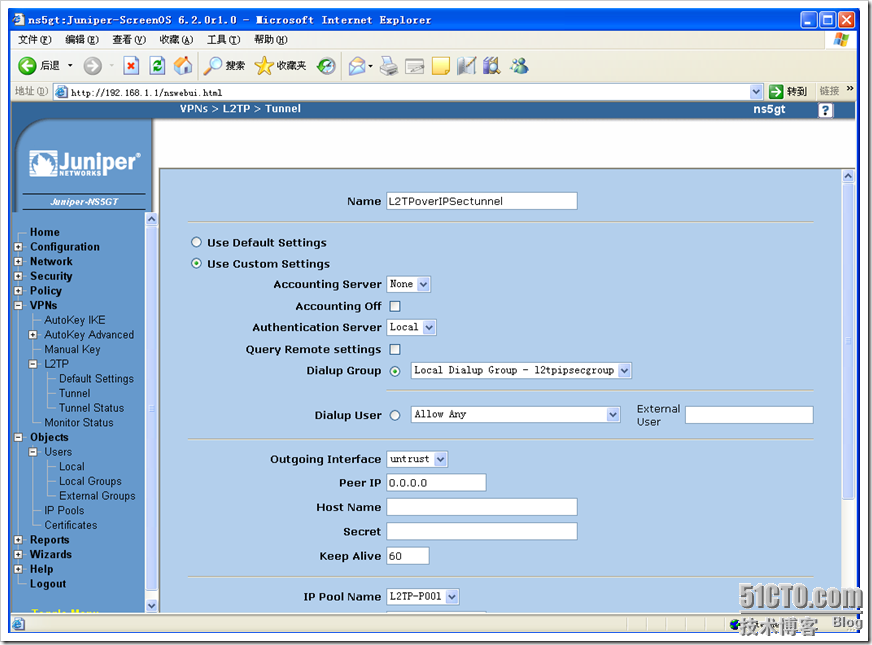Open the Search magnifier in toolbar

[x=212, y=66]
